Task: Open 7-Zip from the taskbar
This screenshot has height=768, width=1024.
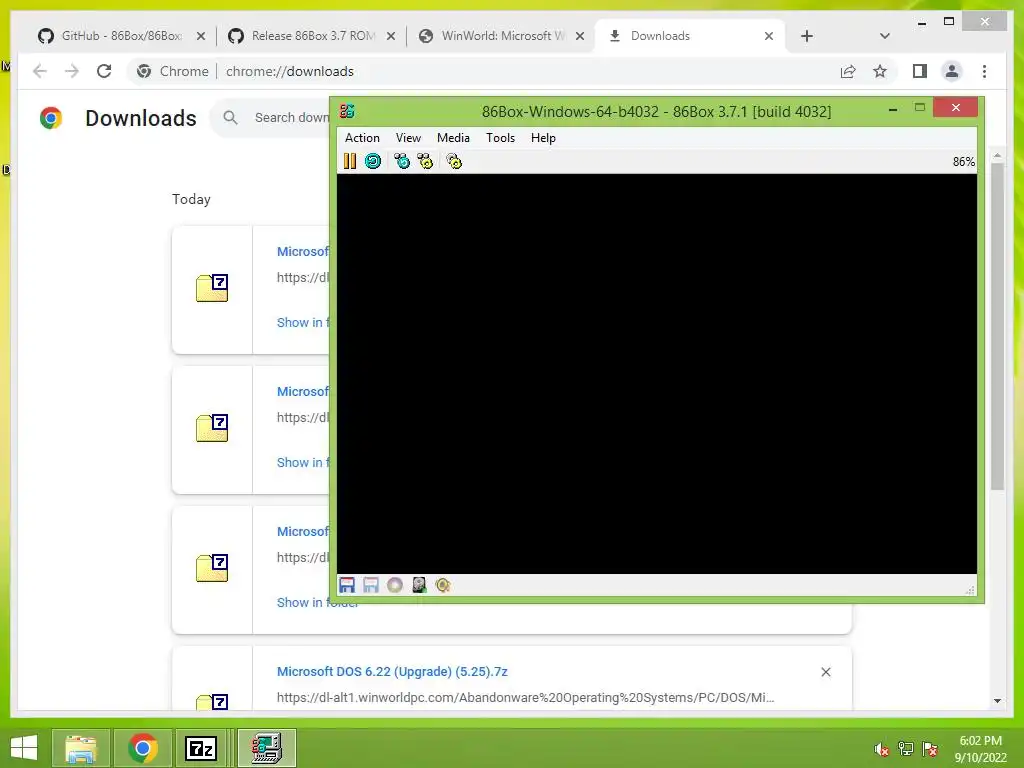Action: tap(200, 748)
